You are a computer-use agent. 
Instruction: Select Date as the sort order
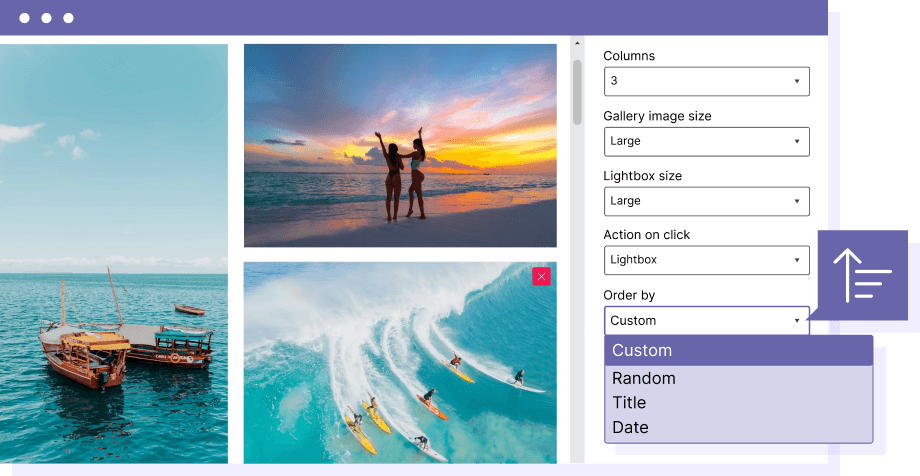click(x=739, y=427)
